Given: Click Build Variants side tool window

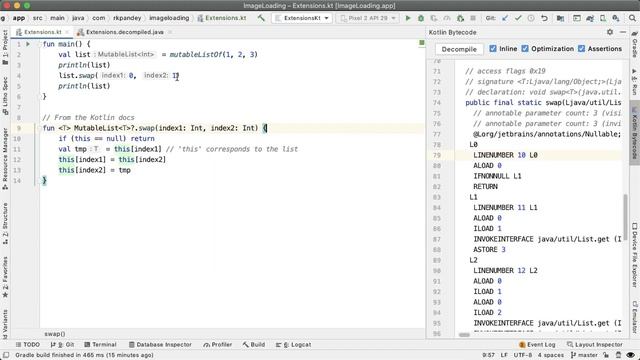Looking at the screenshot, I should coord(5,324).
